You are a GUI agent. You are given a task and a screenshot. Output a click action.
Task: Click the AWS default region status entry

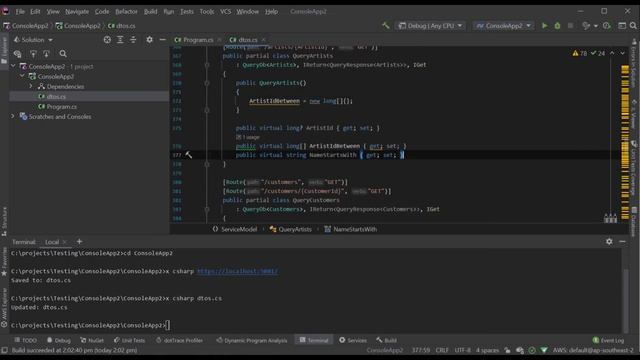click(x=593, y=350)
